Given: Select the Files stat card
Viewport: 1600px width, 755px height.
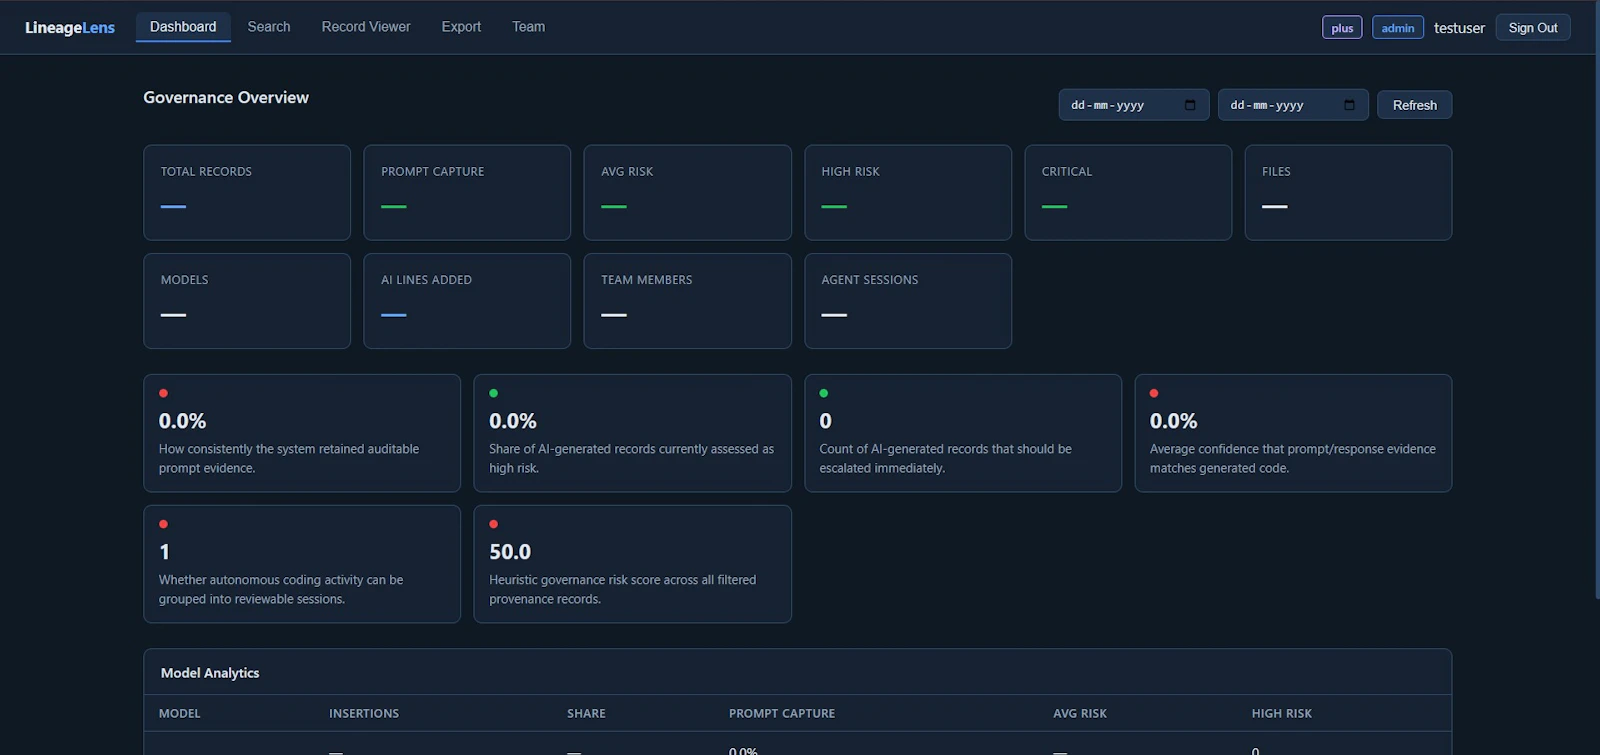Looking at the screenshot, I should tap(1348, 192).
